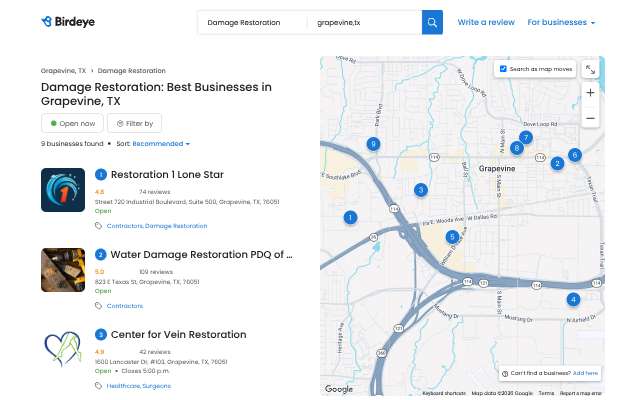Screen dimensions: 640x400
Task: Click the Add here link on map
Action: click(585, 373)
